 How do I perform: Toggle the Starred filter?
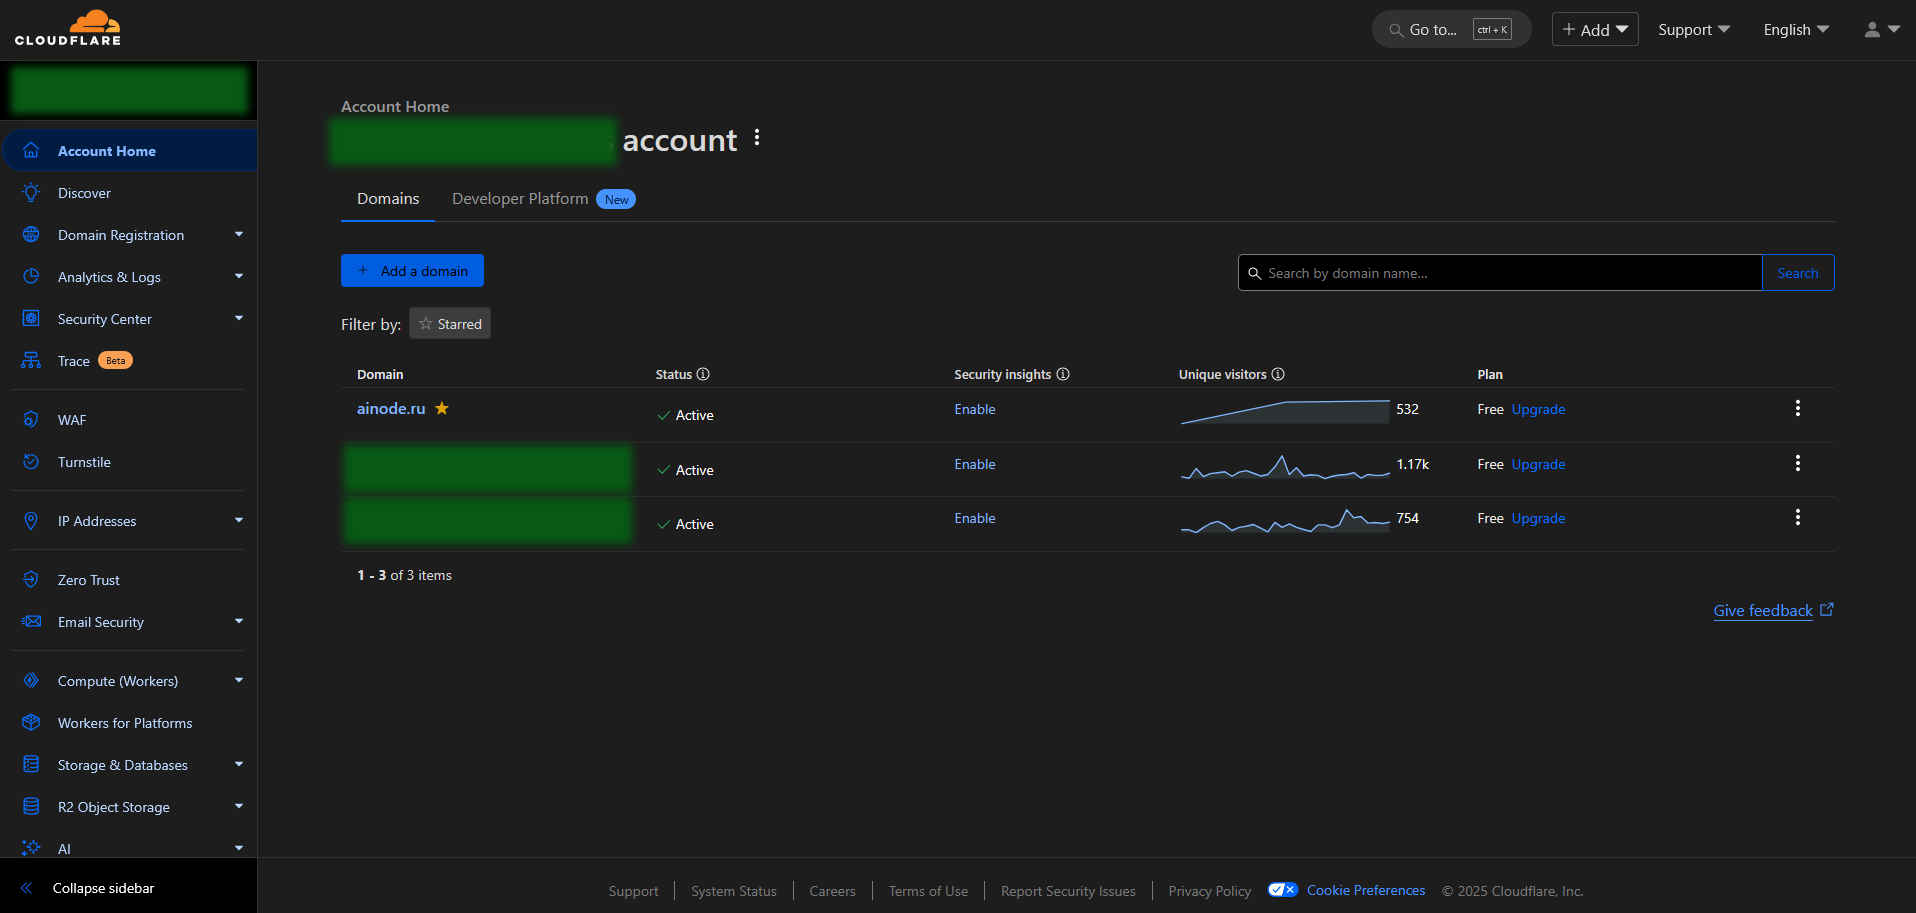click(x=450, y=324)
